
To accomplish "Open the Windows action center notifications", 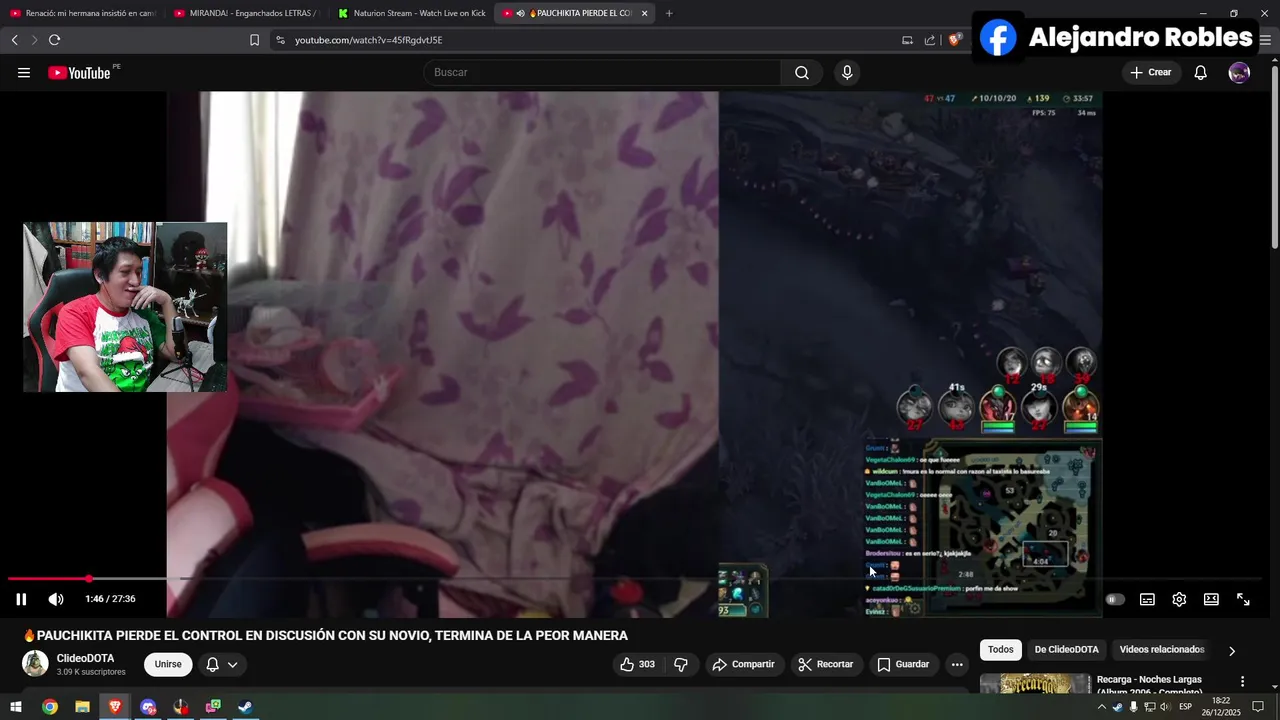I will [x=1258, y=707].
